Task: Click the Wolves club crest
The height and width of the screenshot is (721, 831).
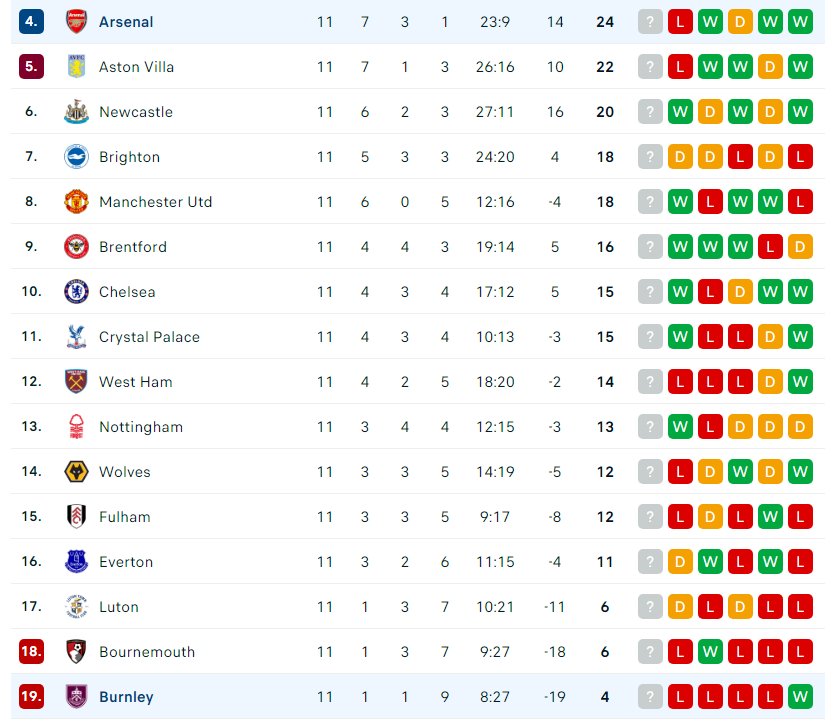Action: pyautogui.click(x=76, y=472)
